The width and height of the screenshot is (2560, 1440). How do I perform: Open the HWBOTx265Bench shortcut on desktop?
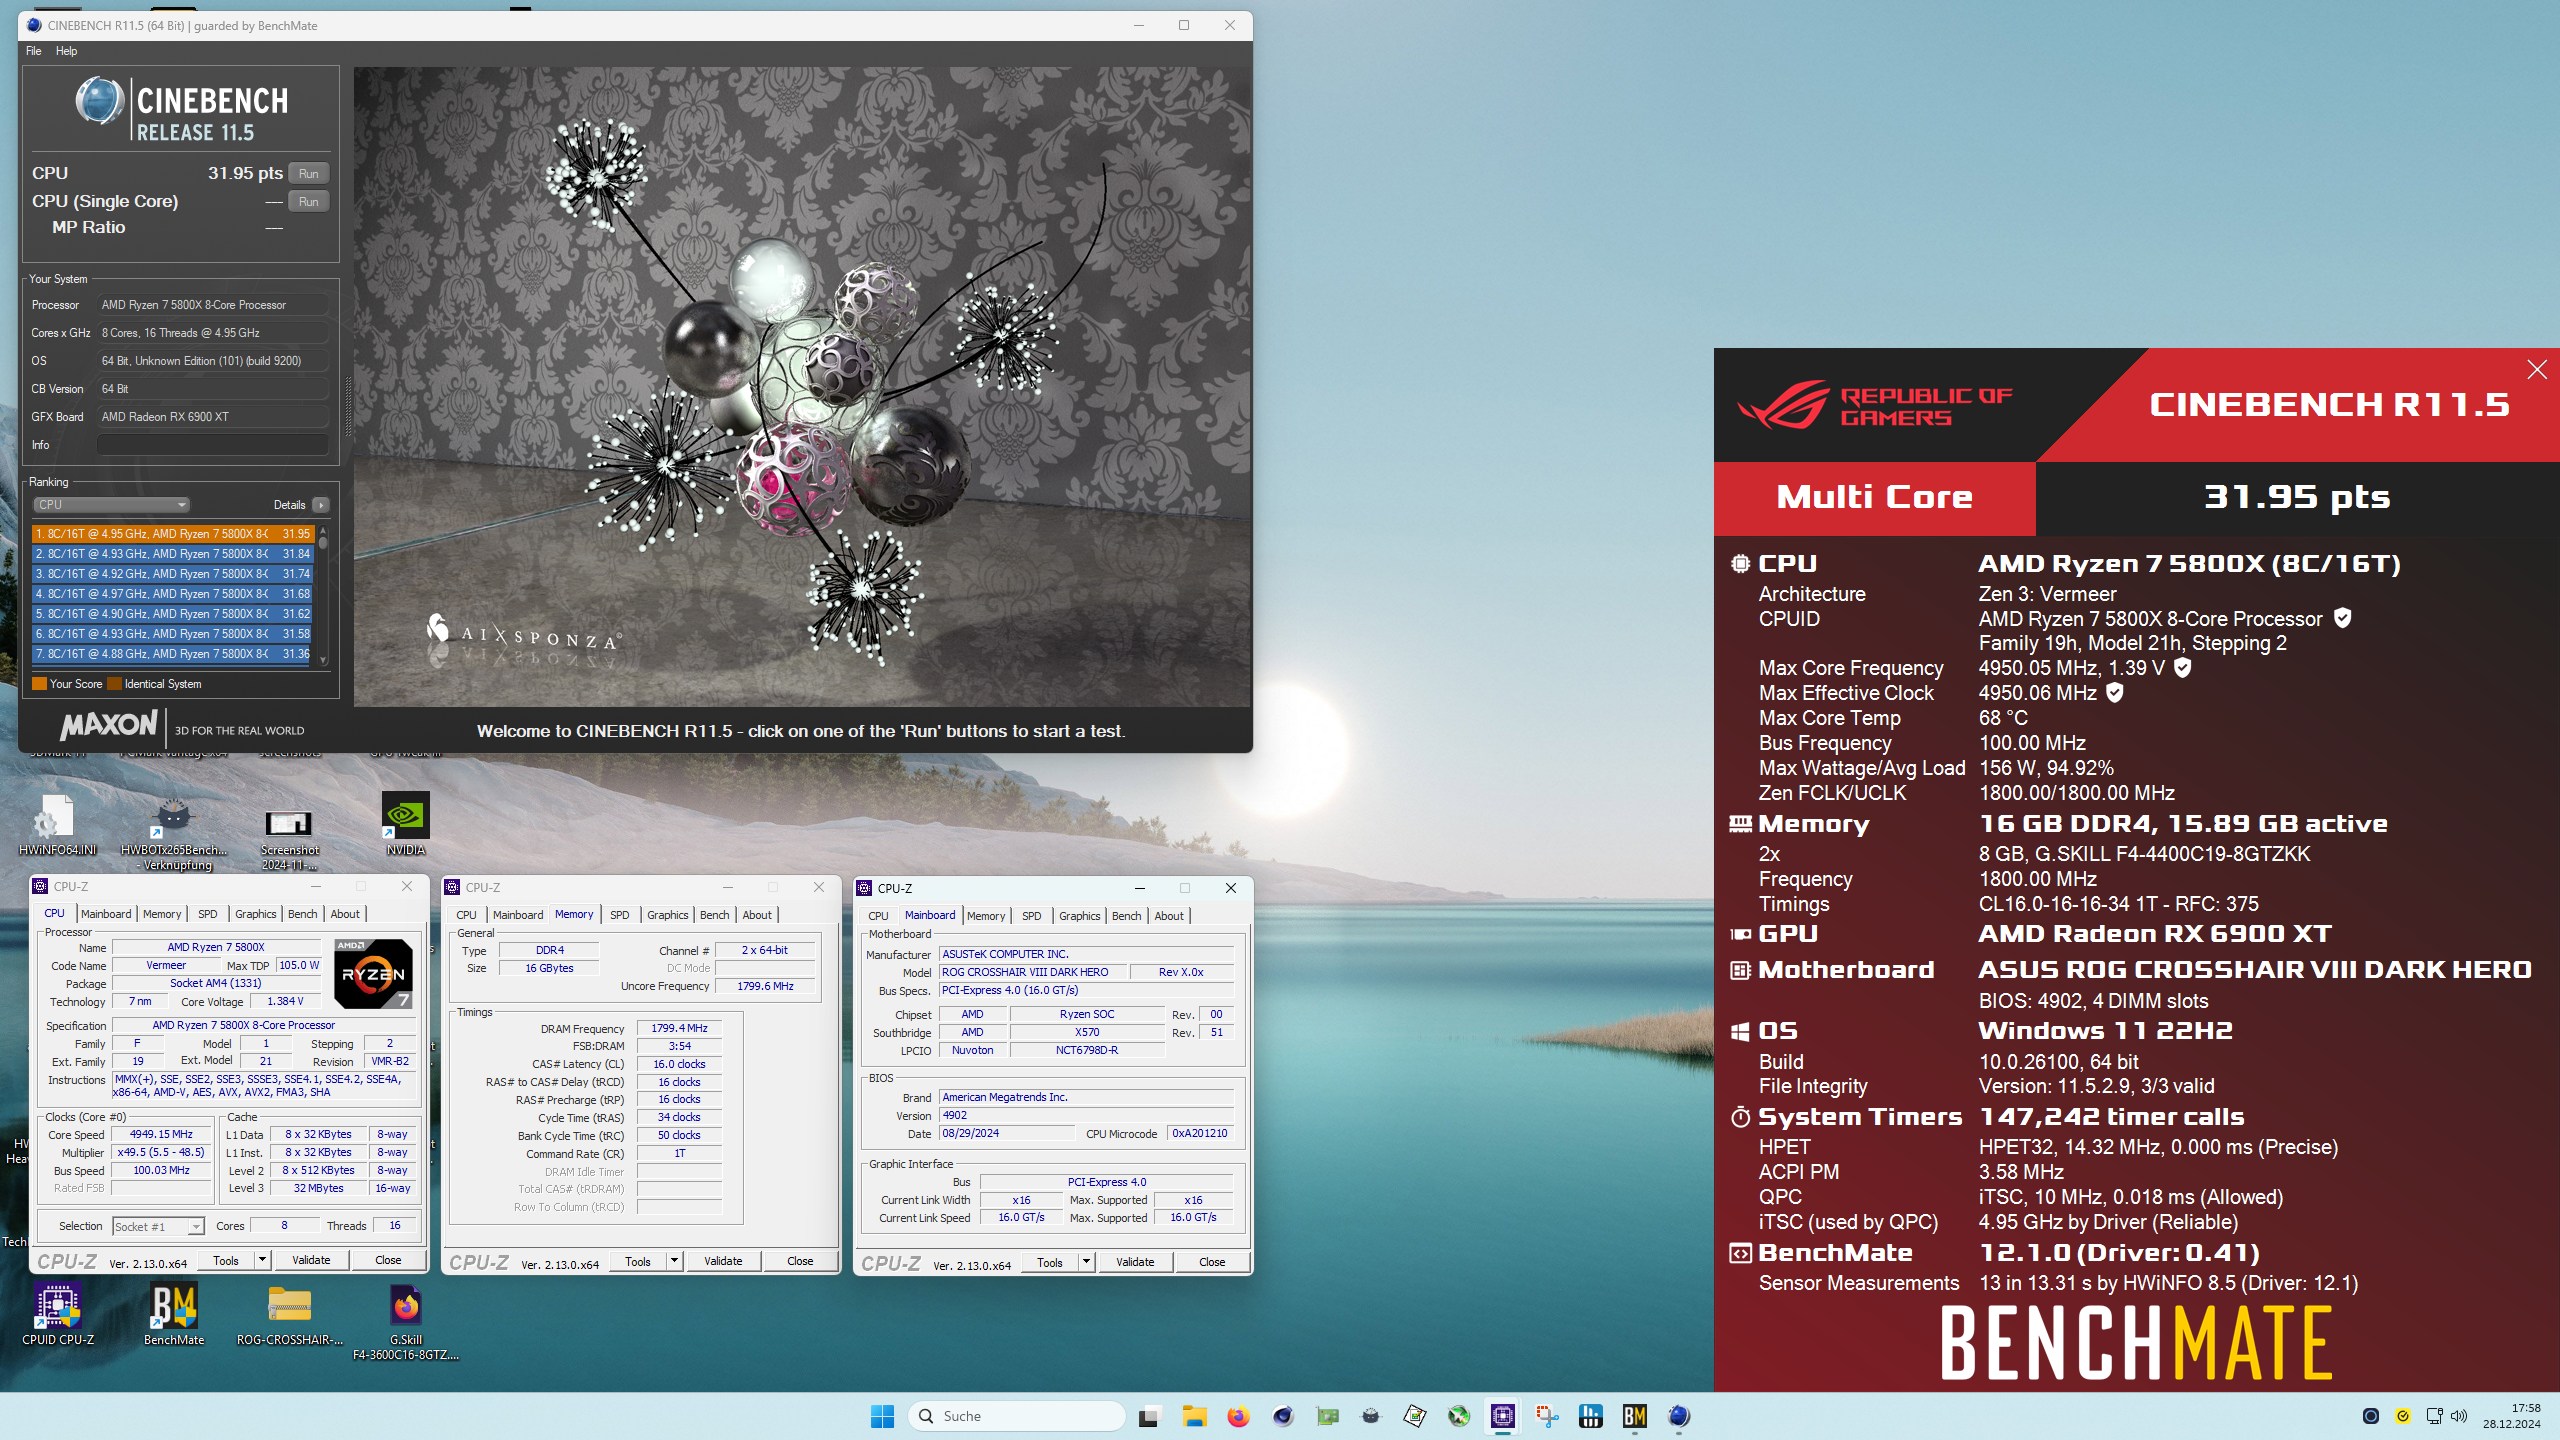click(174, 832)
